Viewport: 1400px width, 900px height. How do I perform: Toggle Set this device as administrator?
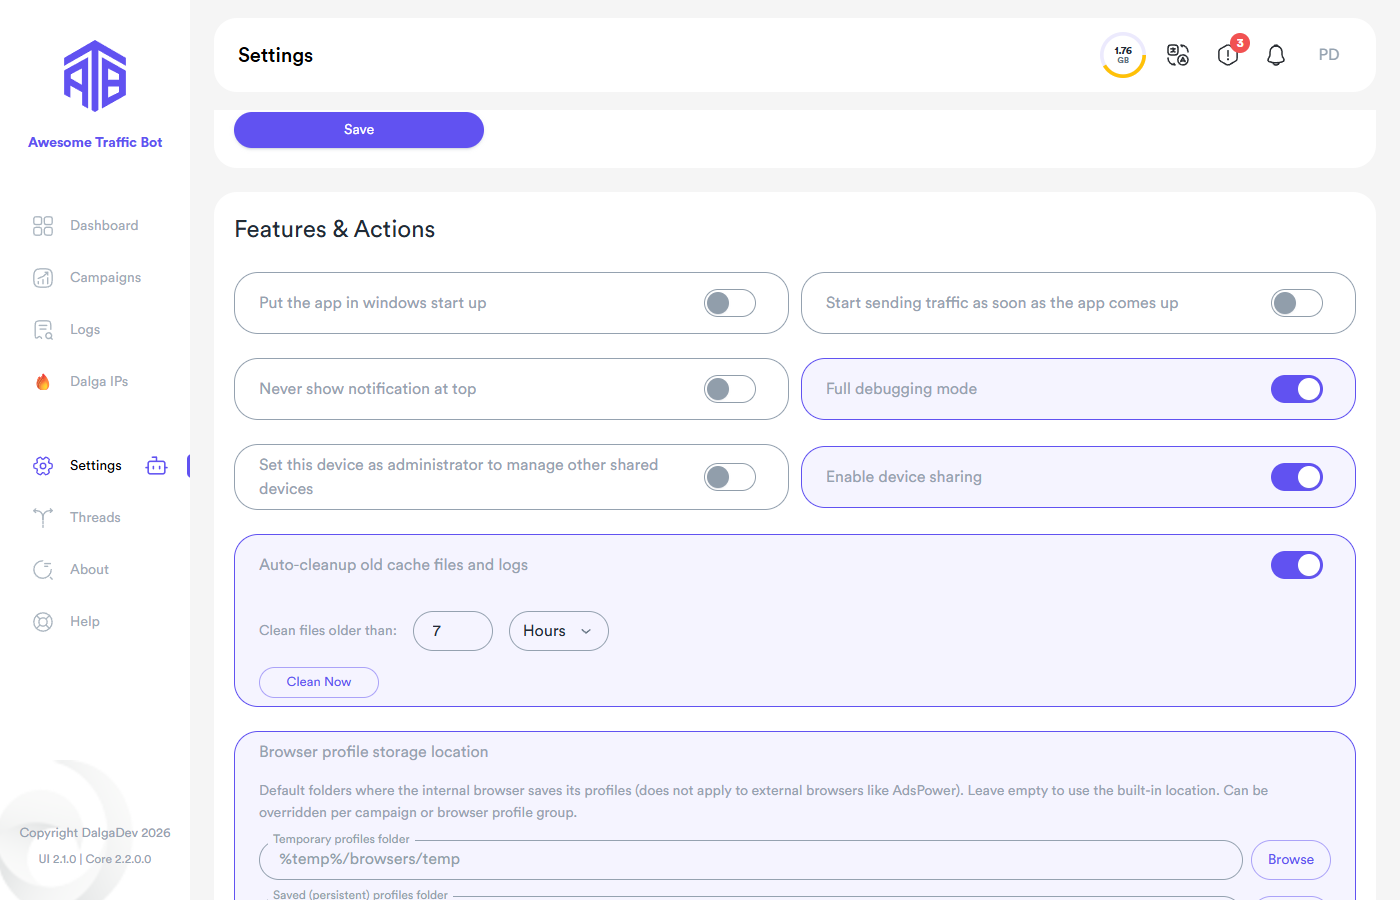point(730,477)
